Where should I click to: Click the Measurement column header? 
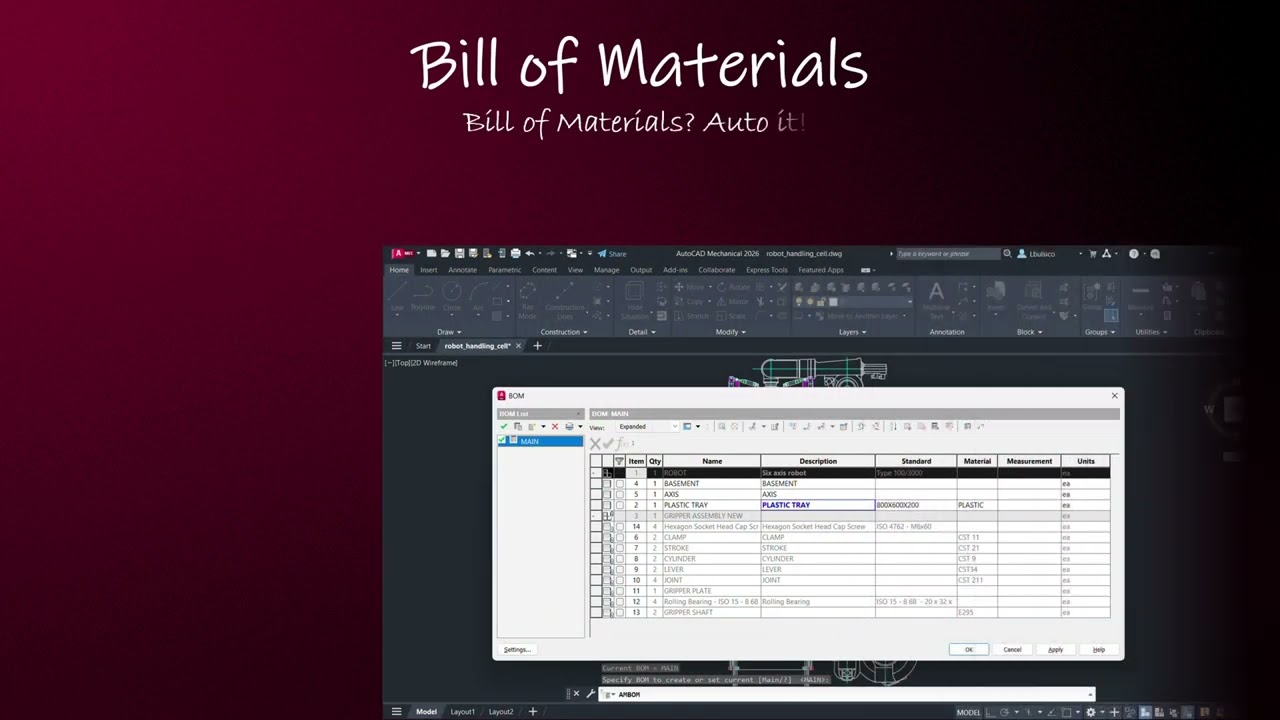(1029, 461)
